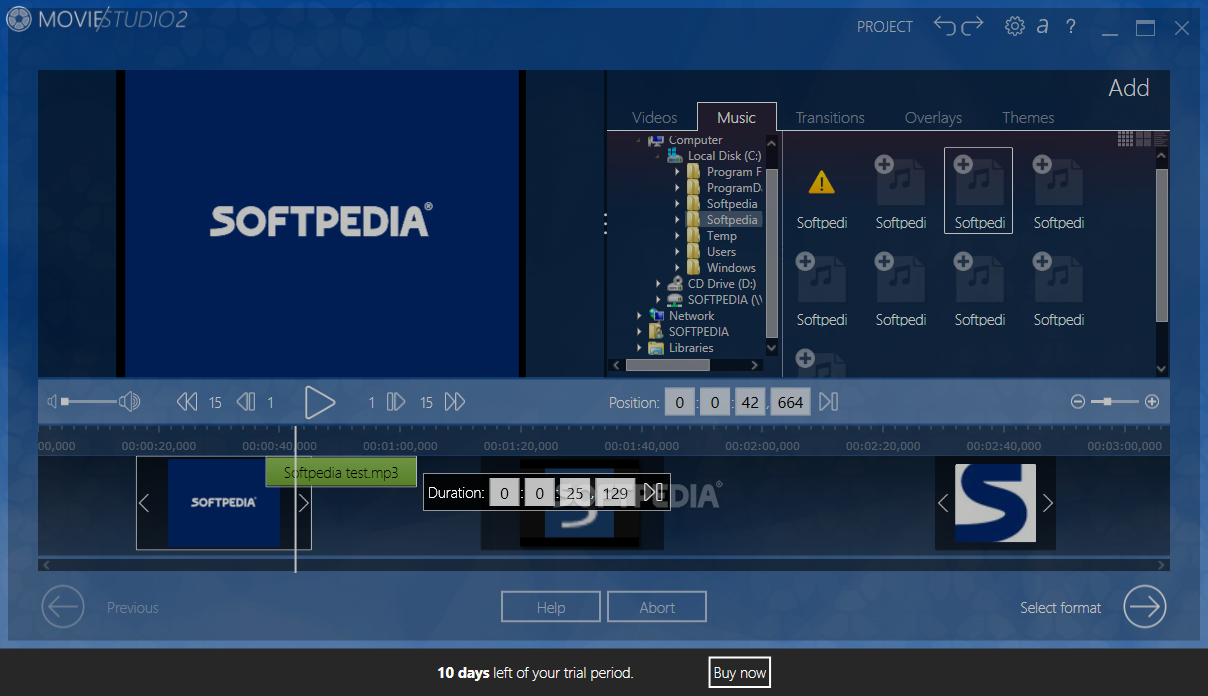Open the settings gear
This screenshot has width=1208, height=696.
(1015, 26)
